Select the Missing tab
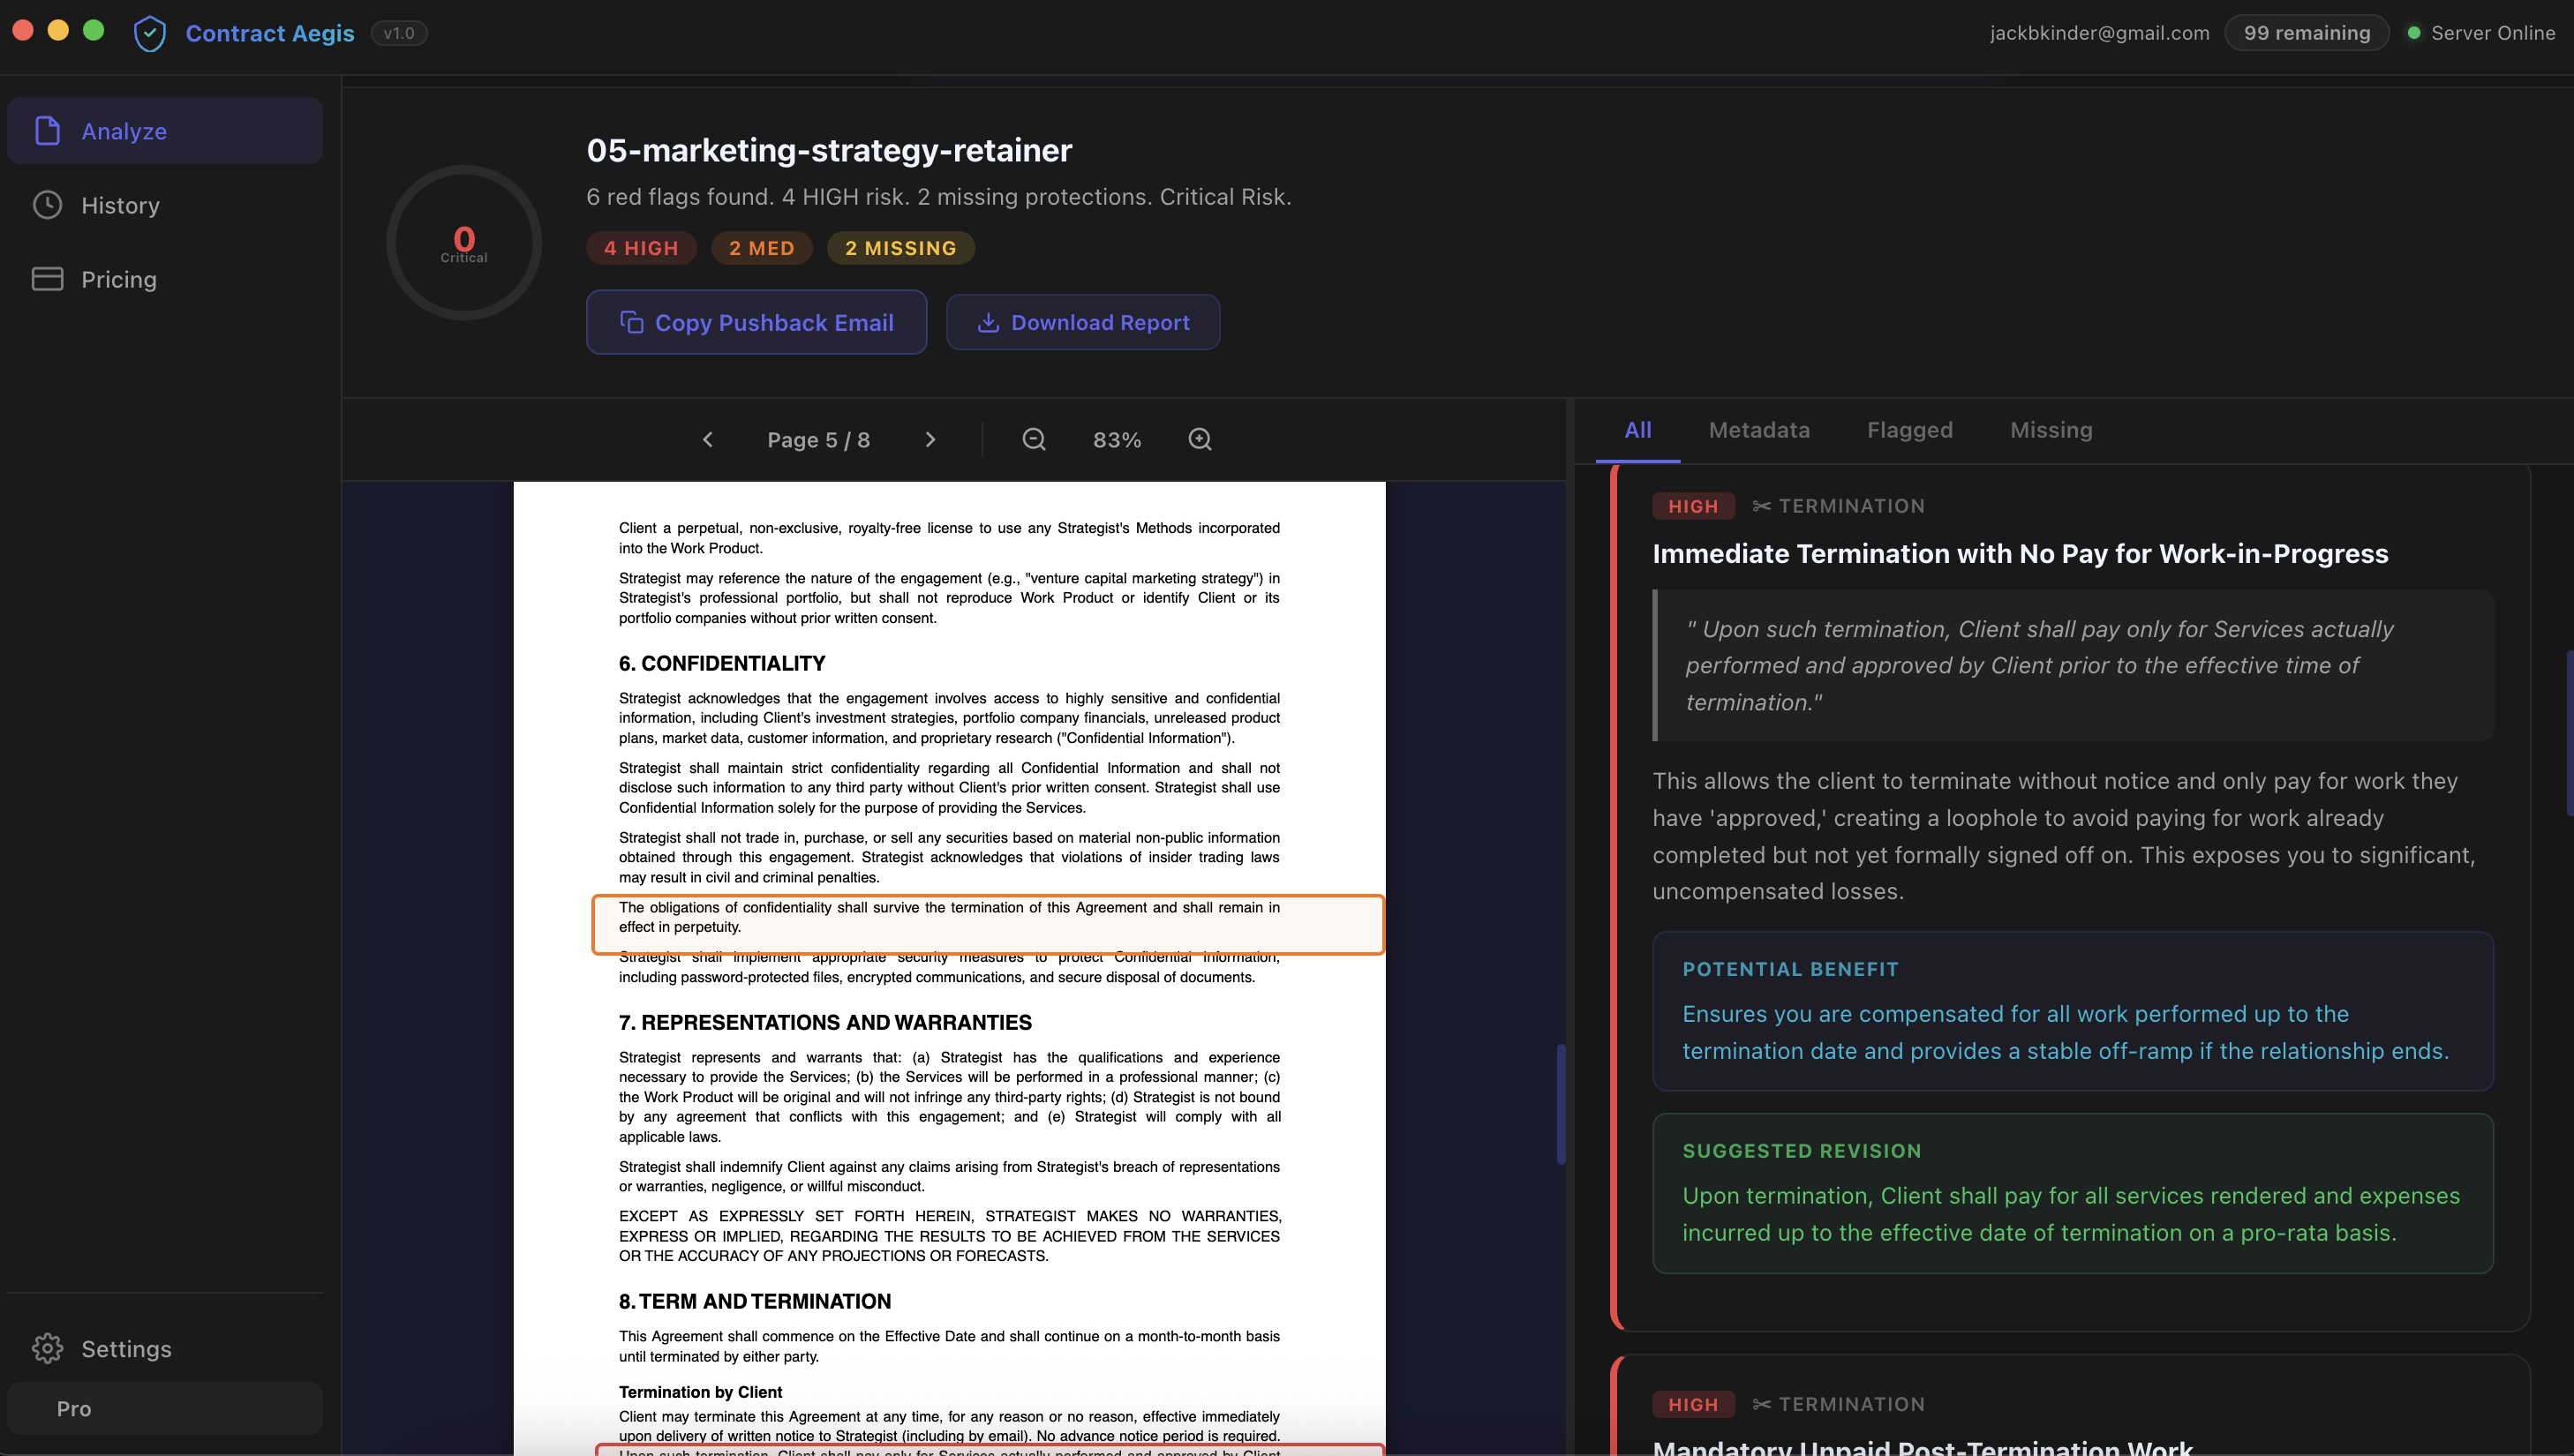The image size is (2574, 1456). (2050, 429)
